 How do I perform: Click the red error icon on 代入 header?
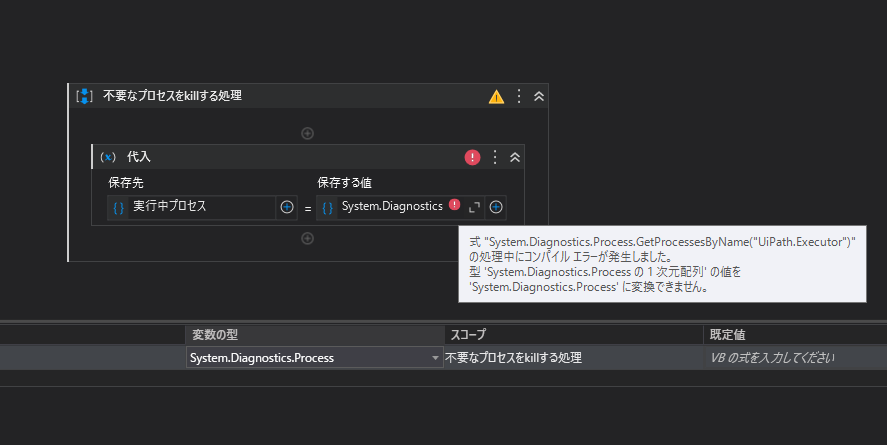point(472,157)
